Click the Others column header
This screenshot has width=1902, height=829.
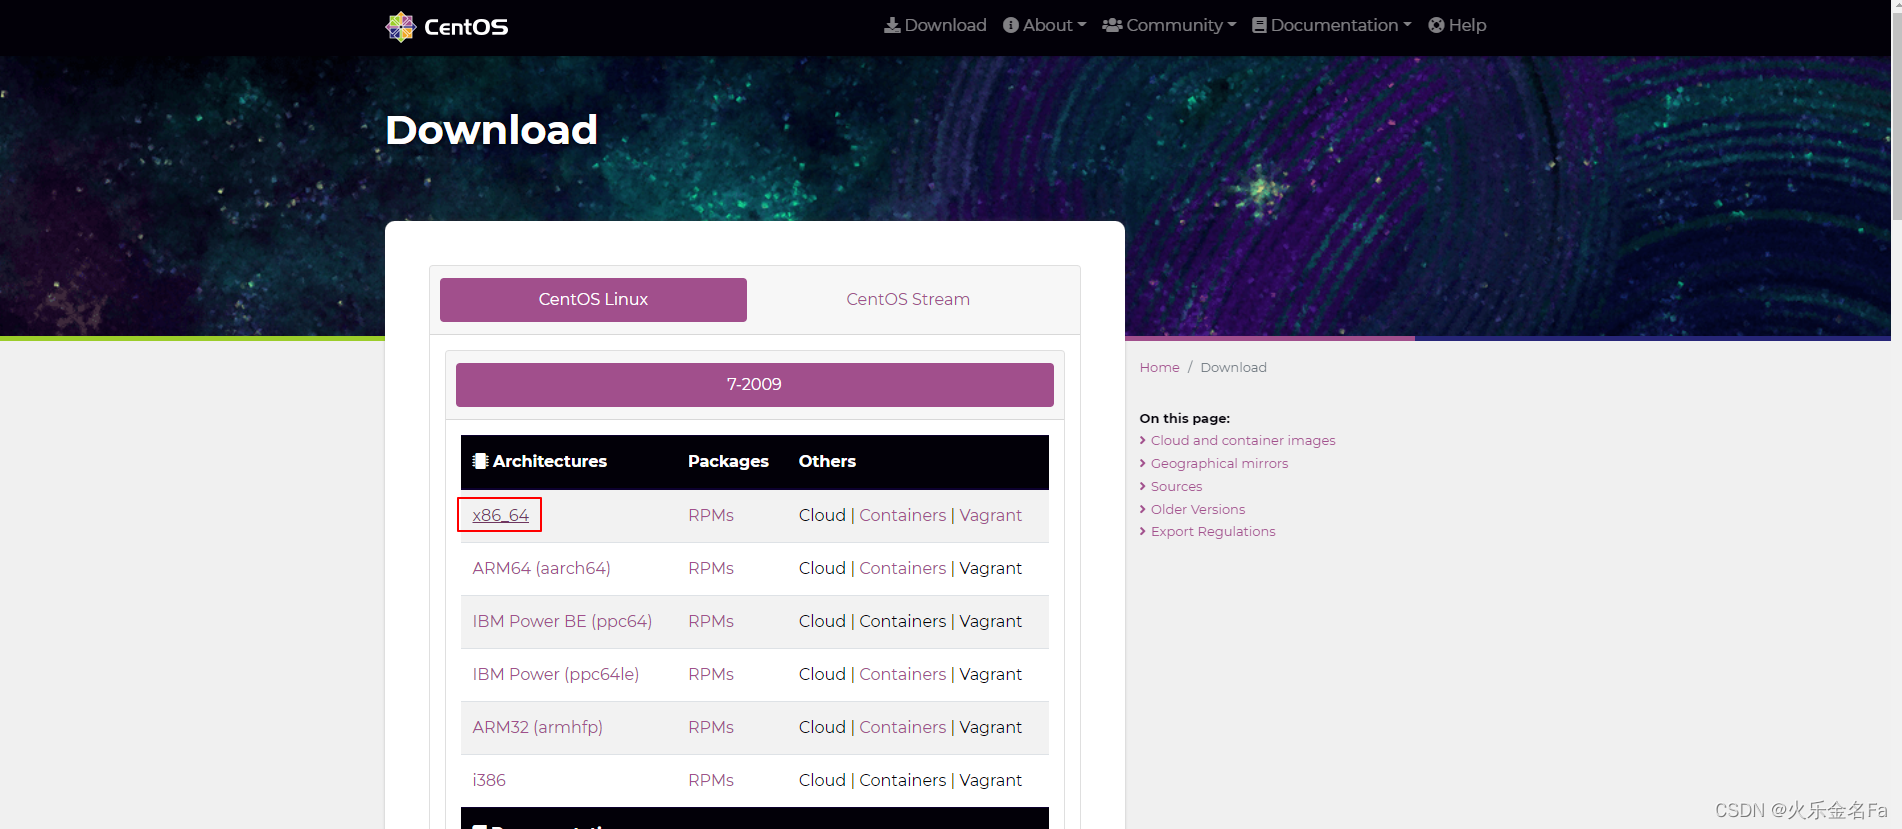coord(827,461)
